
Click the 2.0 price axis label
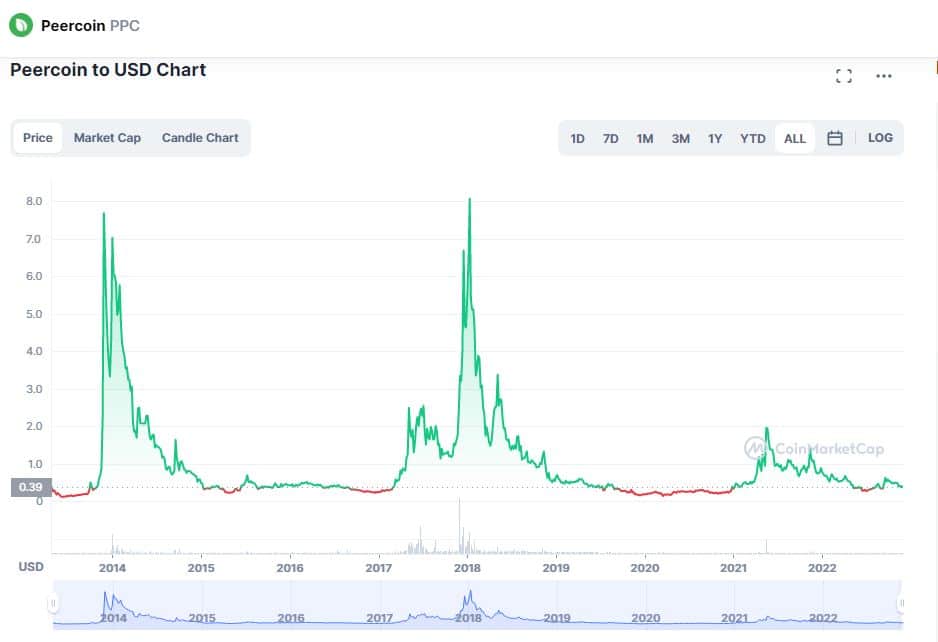pos(34,426)
